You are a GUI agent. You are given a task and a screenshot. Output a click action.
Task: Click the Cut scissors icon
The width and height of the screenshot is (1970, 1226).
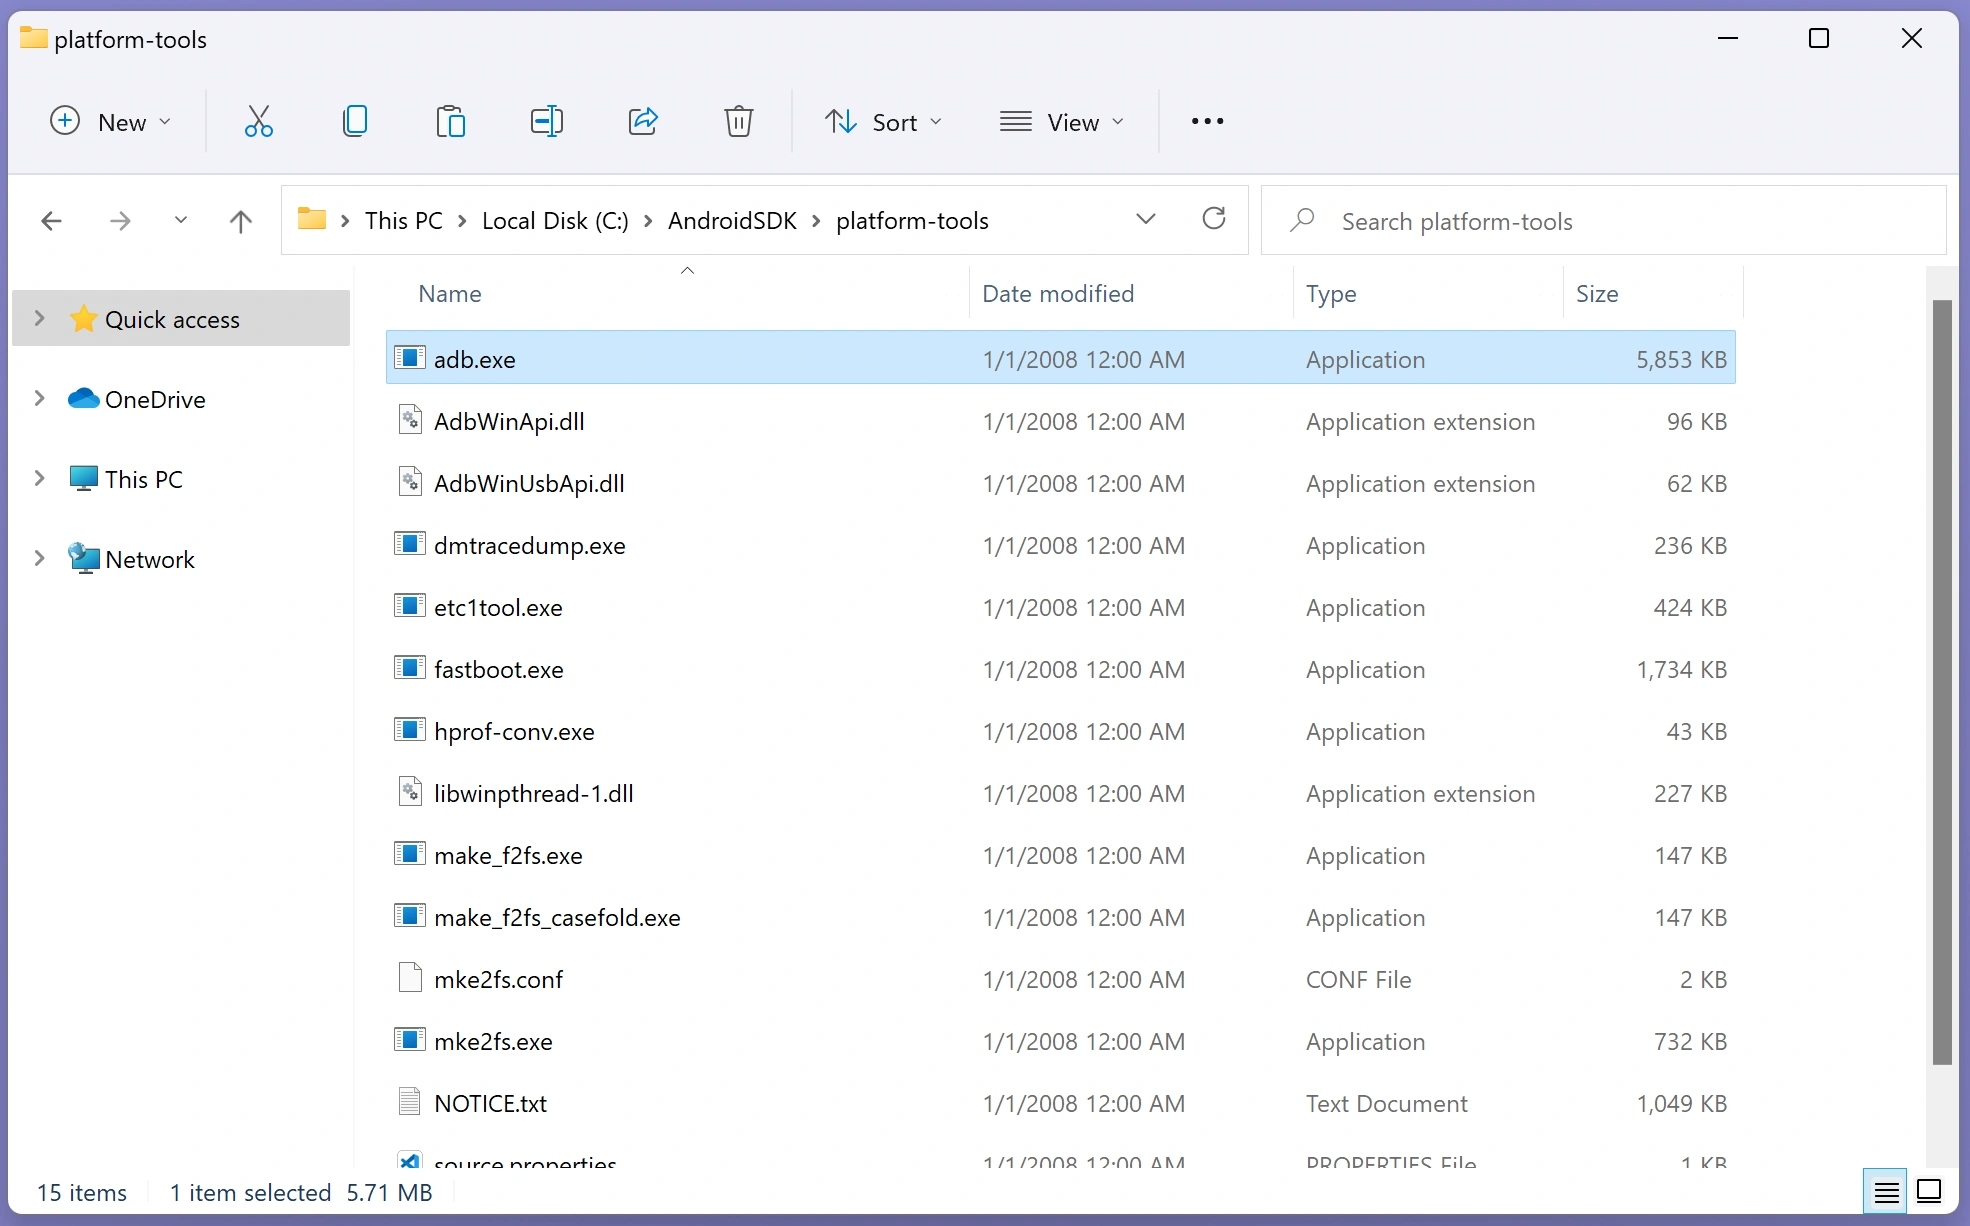click(x=259, y=122)
